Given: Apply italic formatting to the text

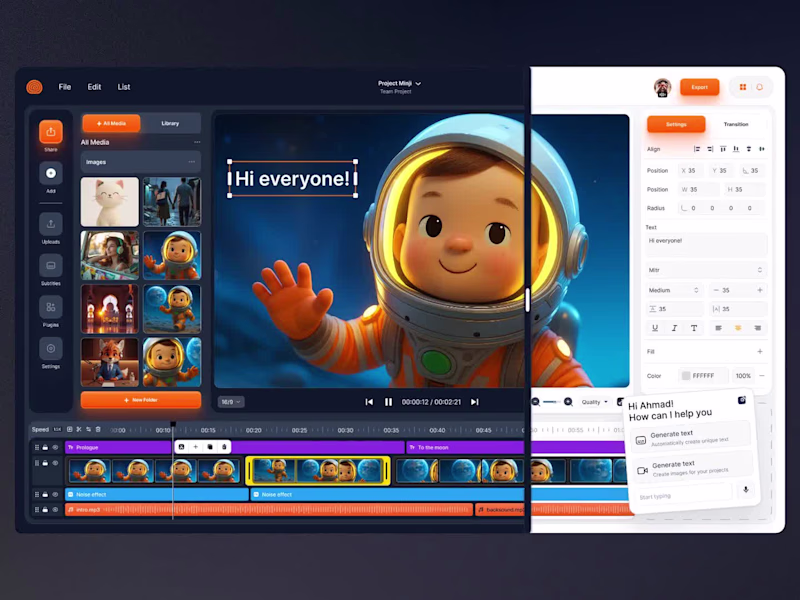Looking at the screenshot, I should 674,328.
